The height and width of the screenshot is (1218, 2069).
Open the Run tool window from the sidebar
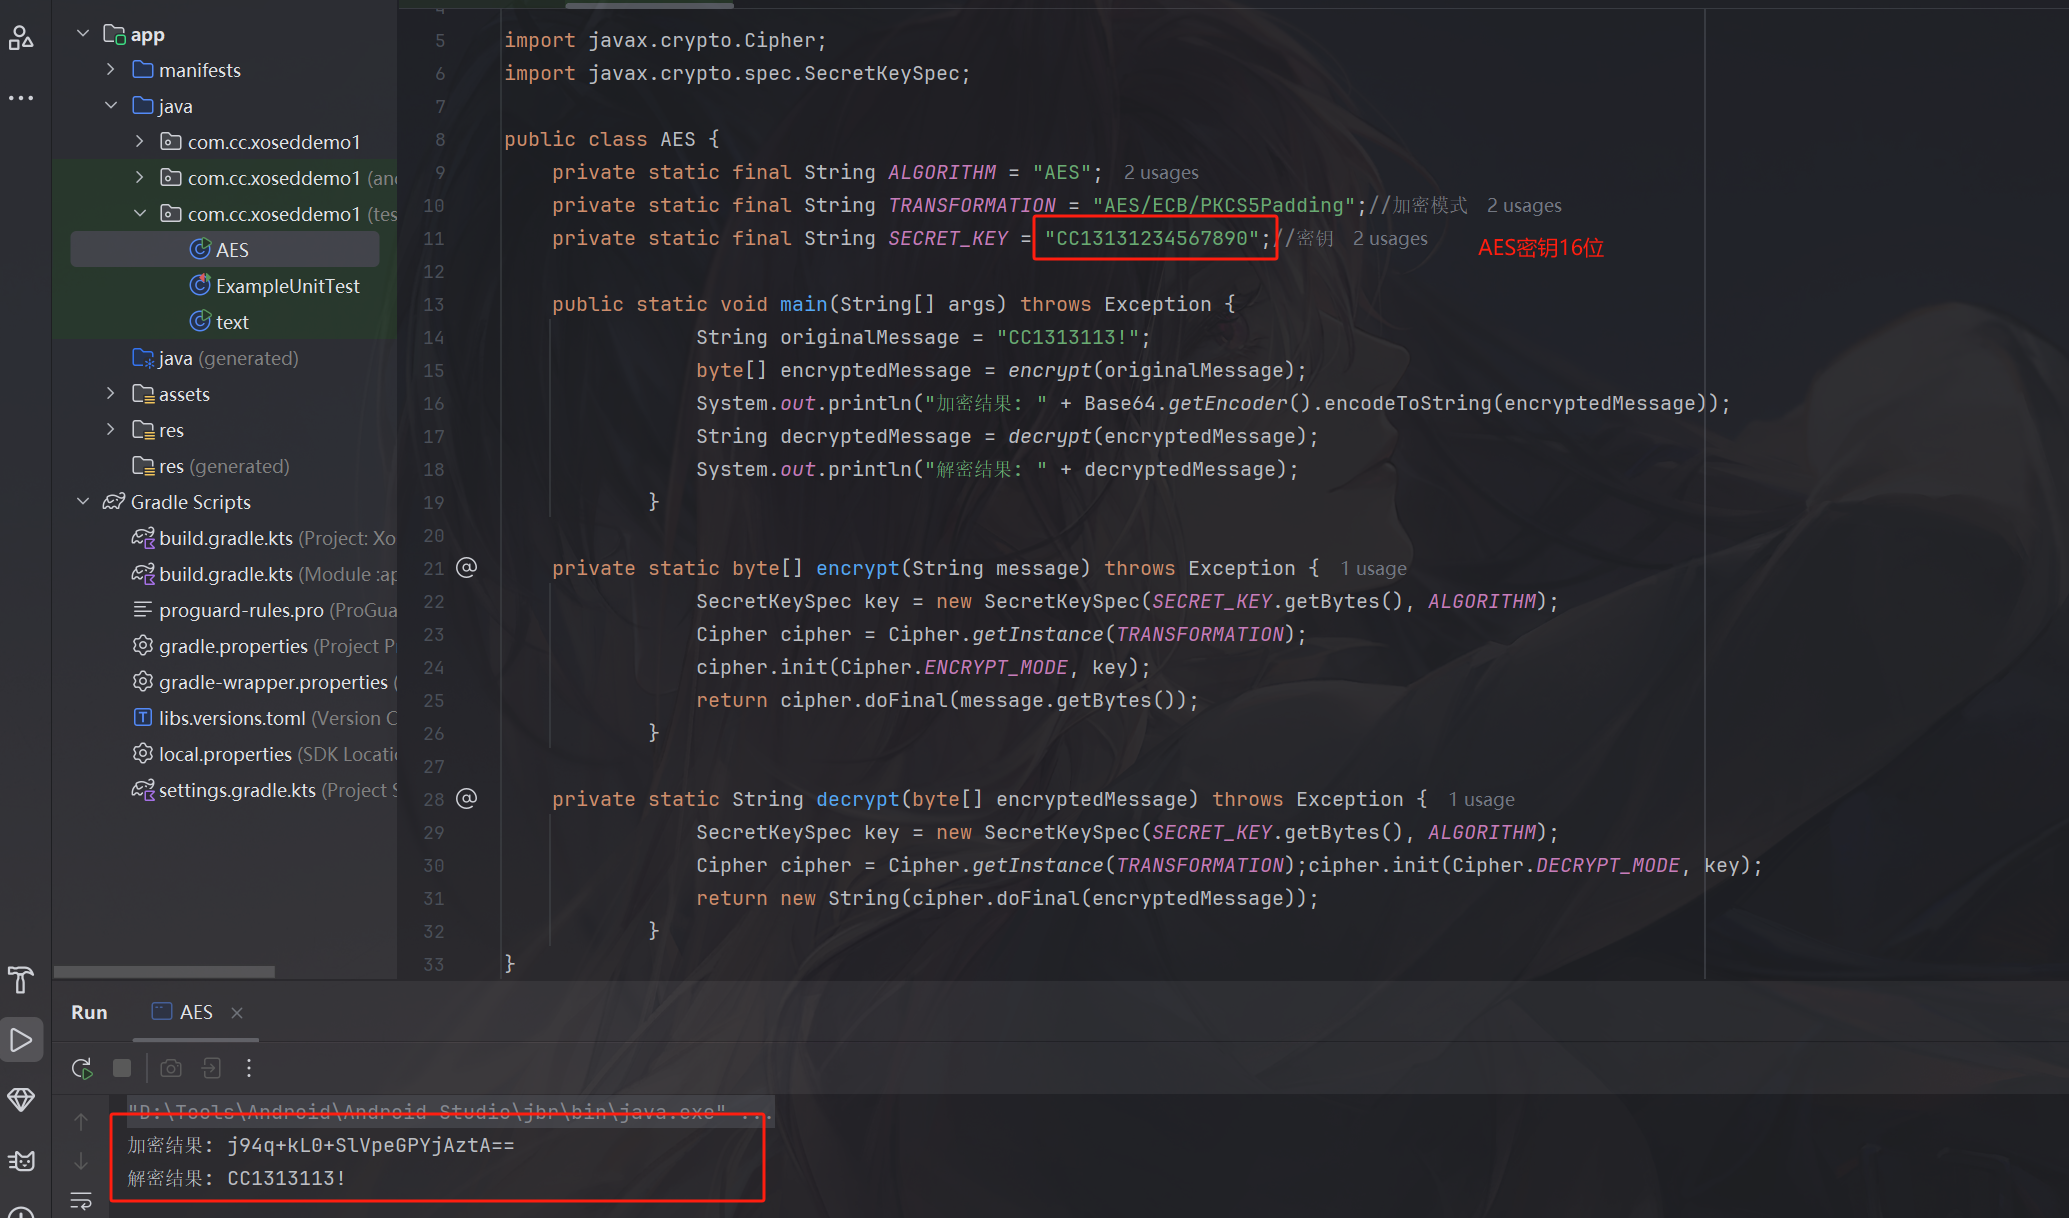coord(21,1040)
